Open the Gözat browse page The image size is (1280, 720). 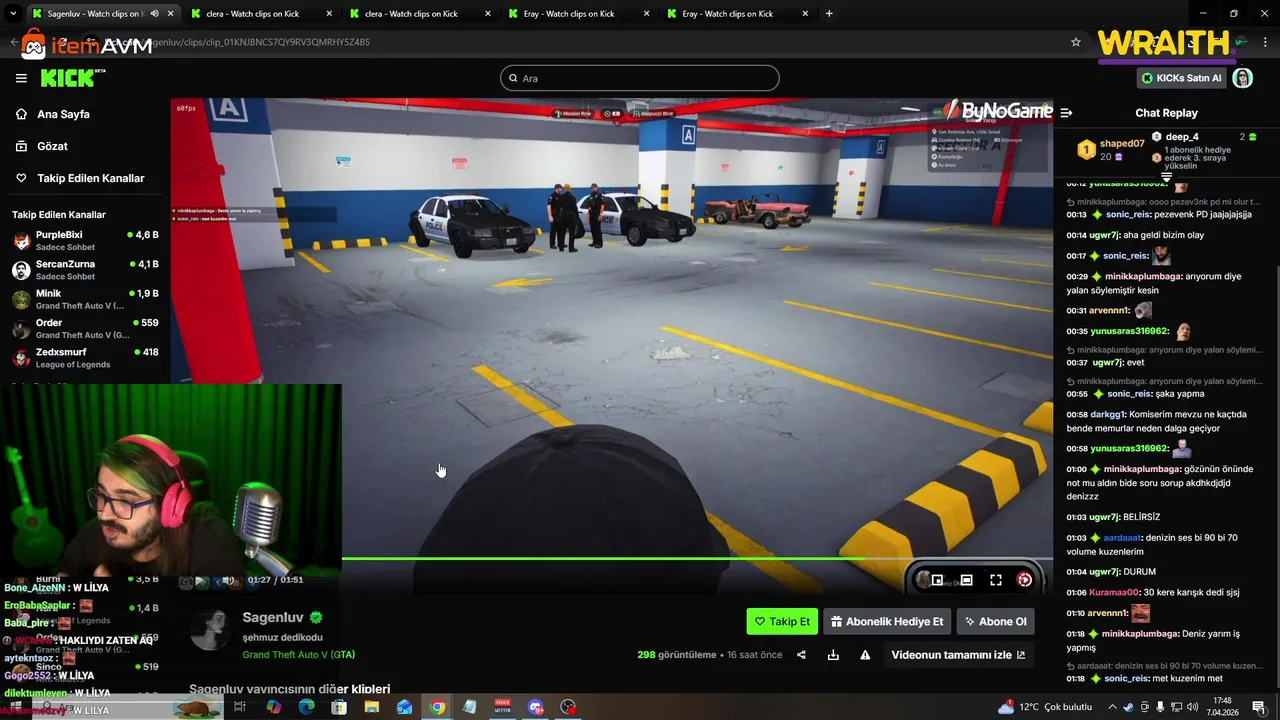point(52,146)
